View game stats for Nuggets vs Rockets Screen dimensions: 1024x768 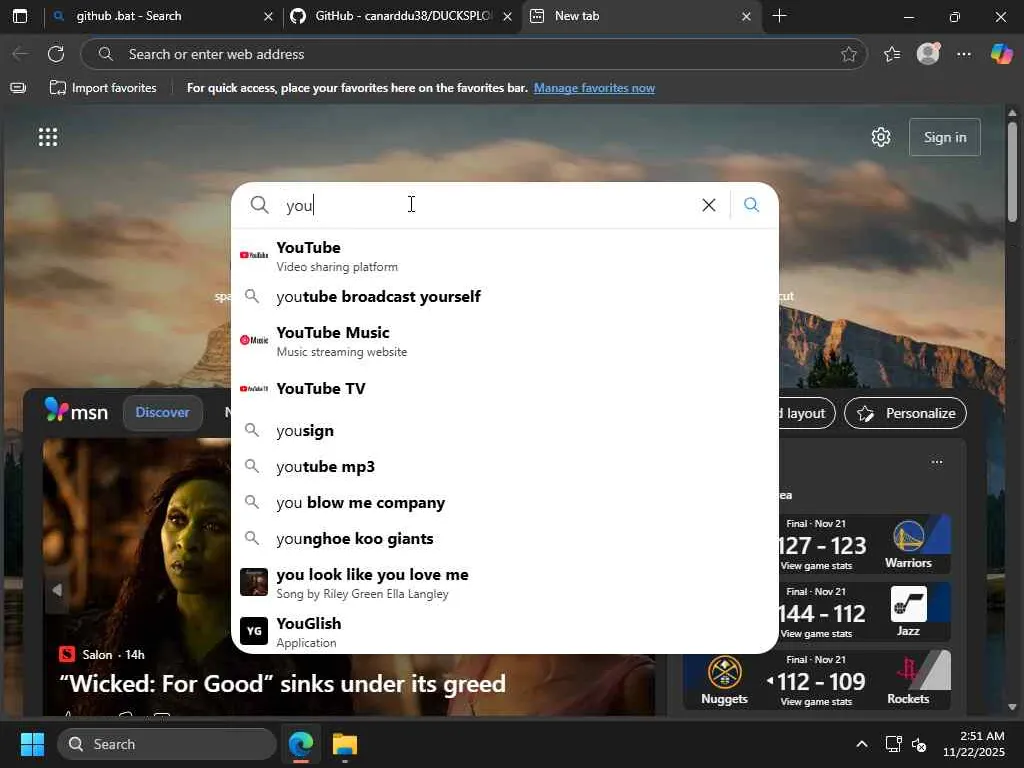tap(816, 701)
